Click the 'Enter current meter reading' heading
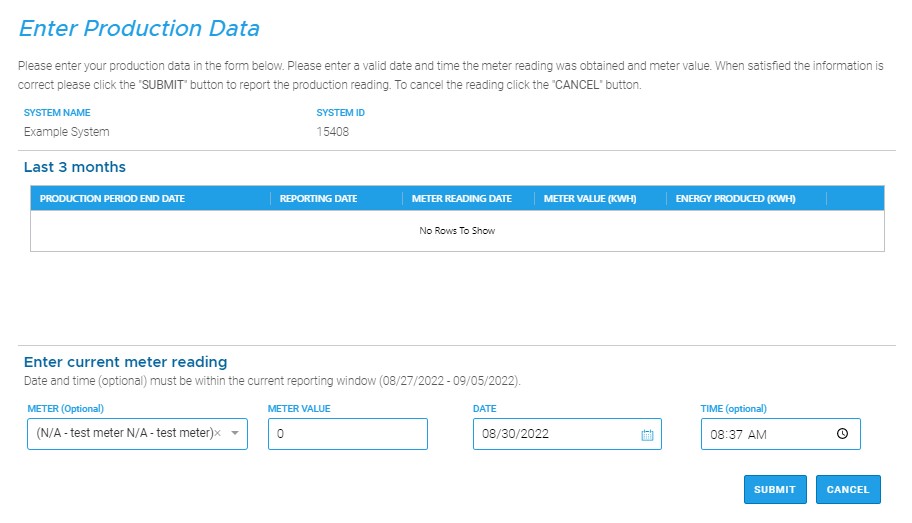 click(126, 362)
